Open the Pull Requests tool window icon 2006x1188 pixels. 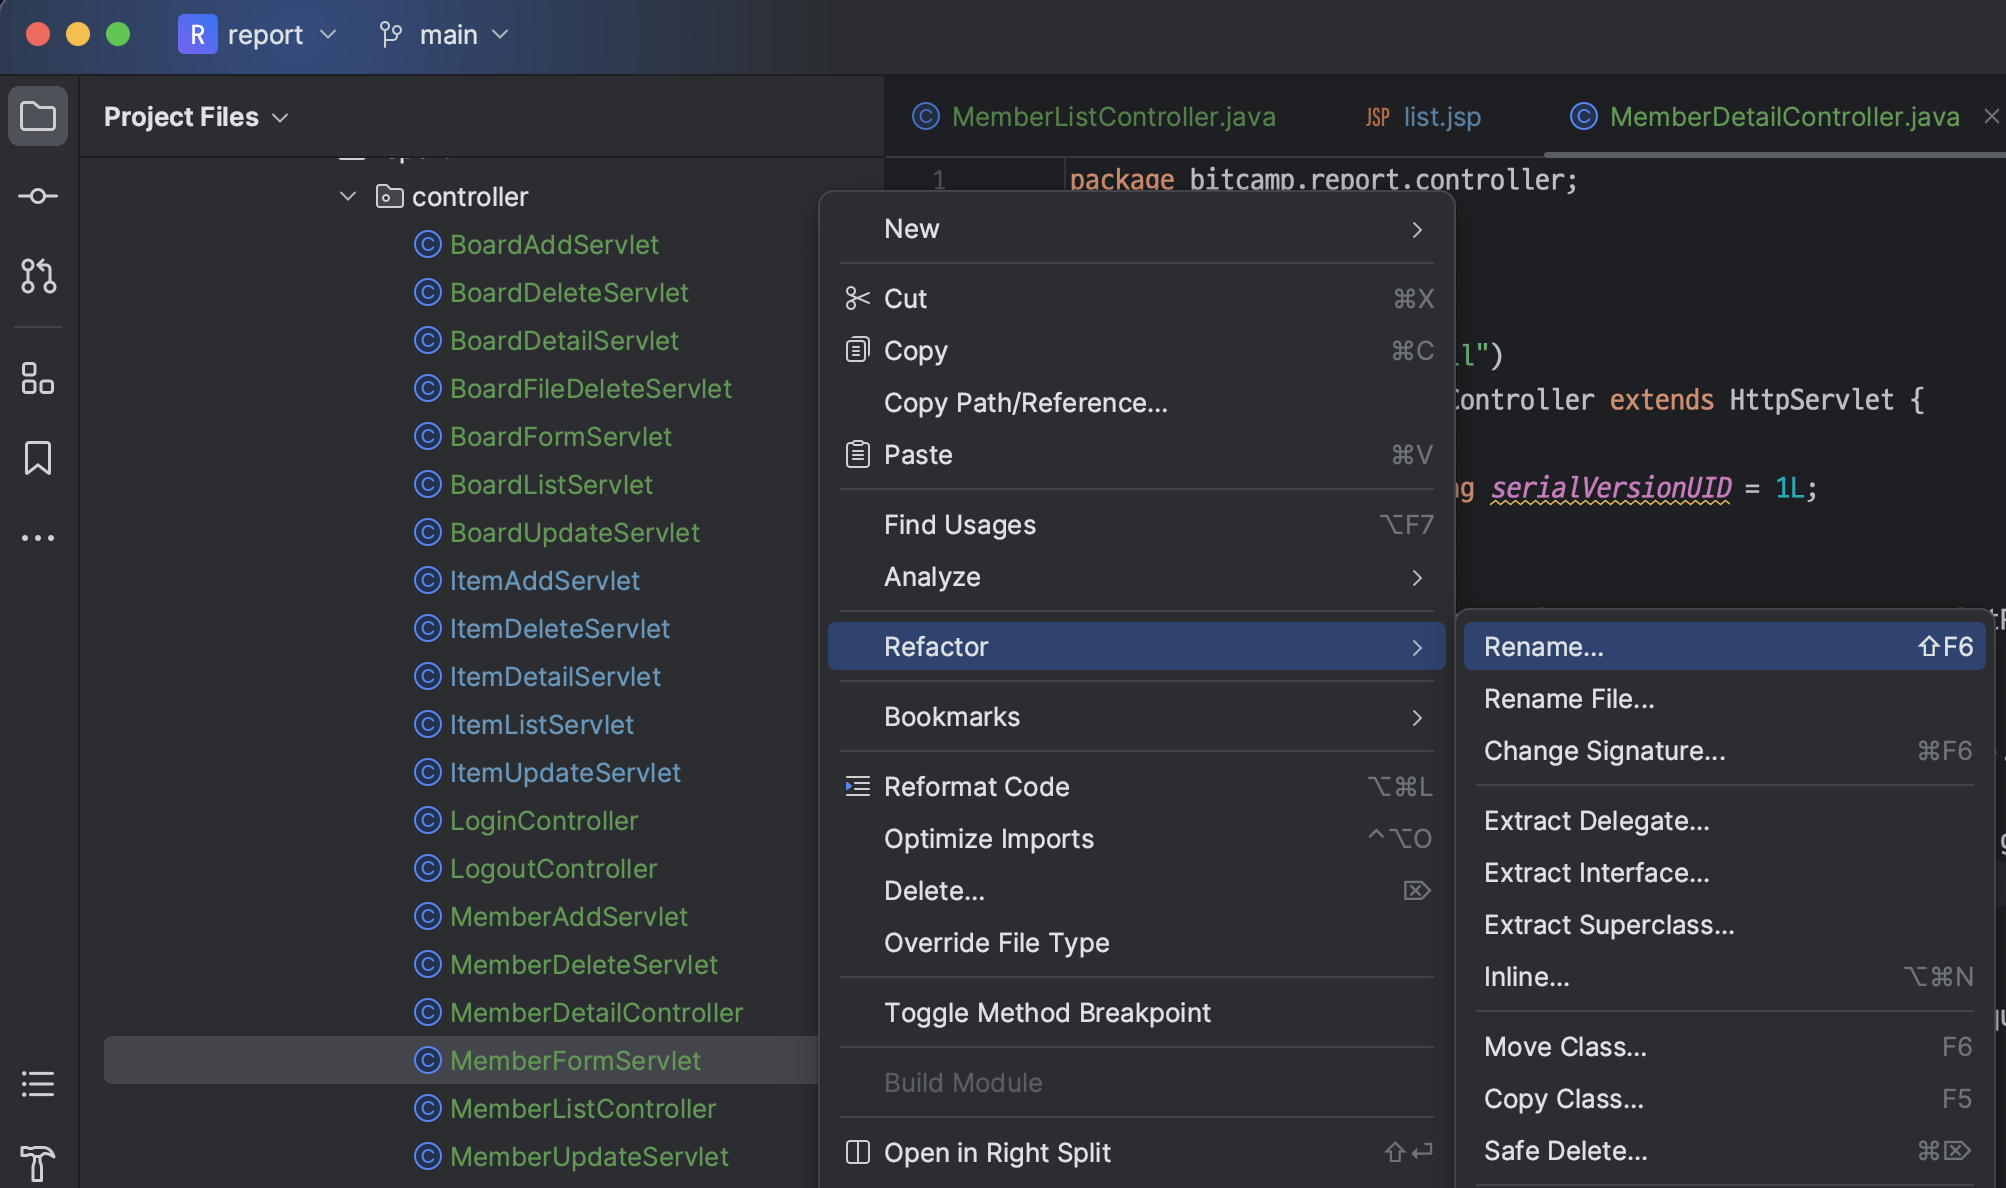(38, 276)
